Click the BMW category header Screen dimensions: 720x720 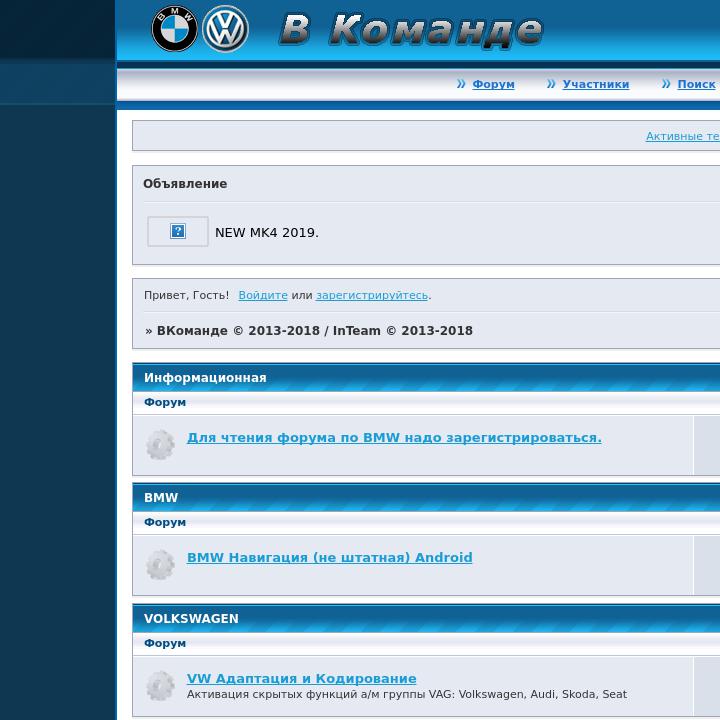click(x=161, y=497)
